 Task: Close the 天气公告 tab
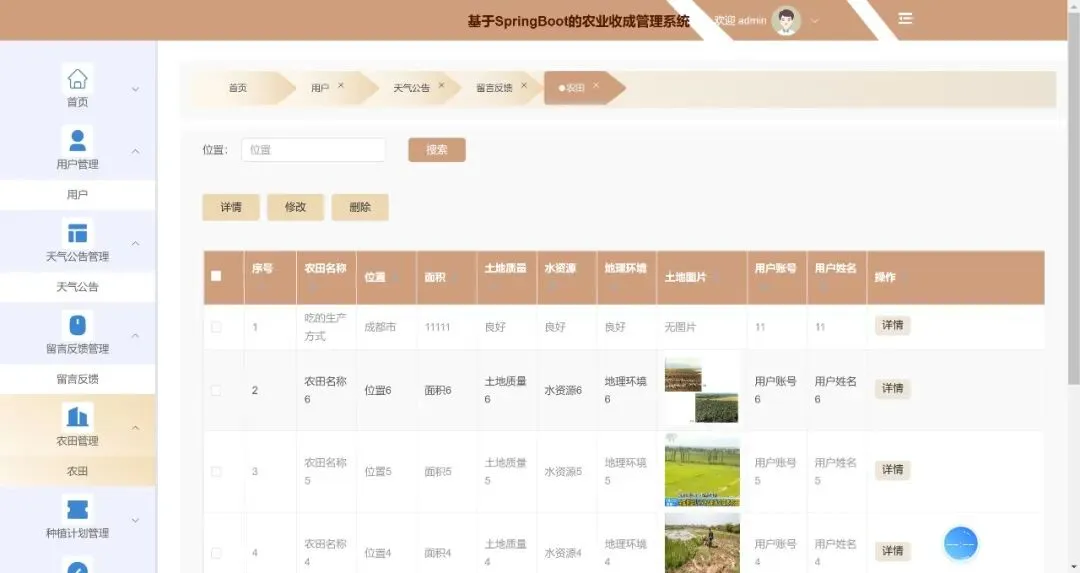pyautogui.click(x=442, y=85)
